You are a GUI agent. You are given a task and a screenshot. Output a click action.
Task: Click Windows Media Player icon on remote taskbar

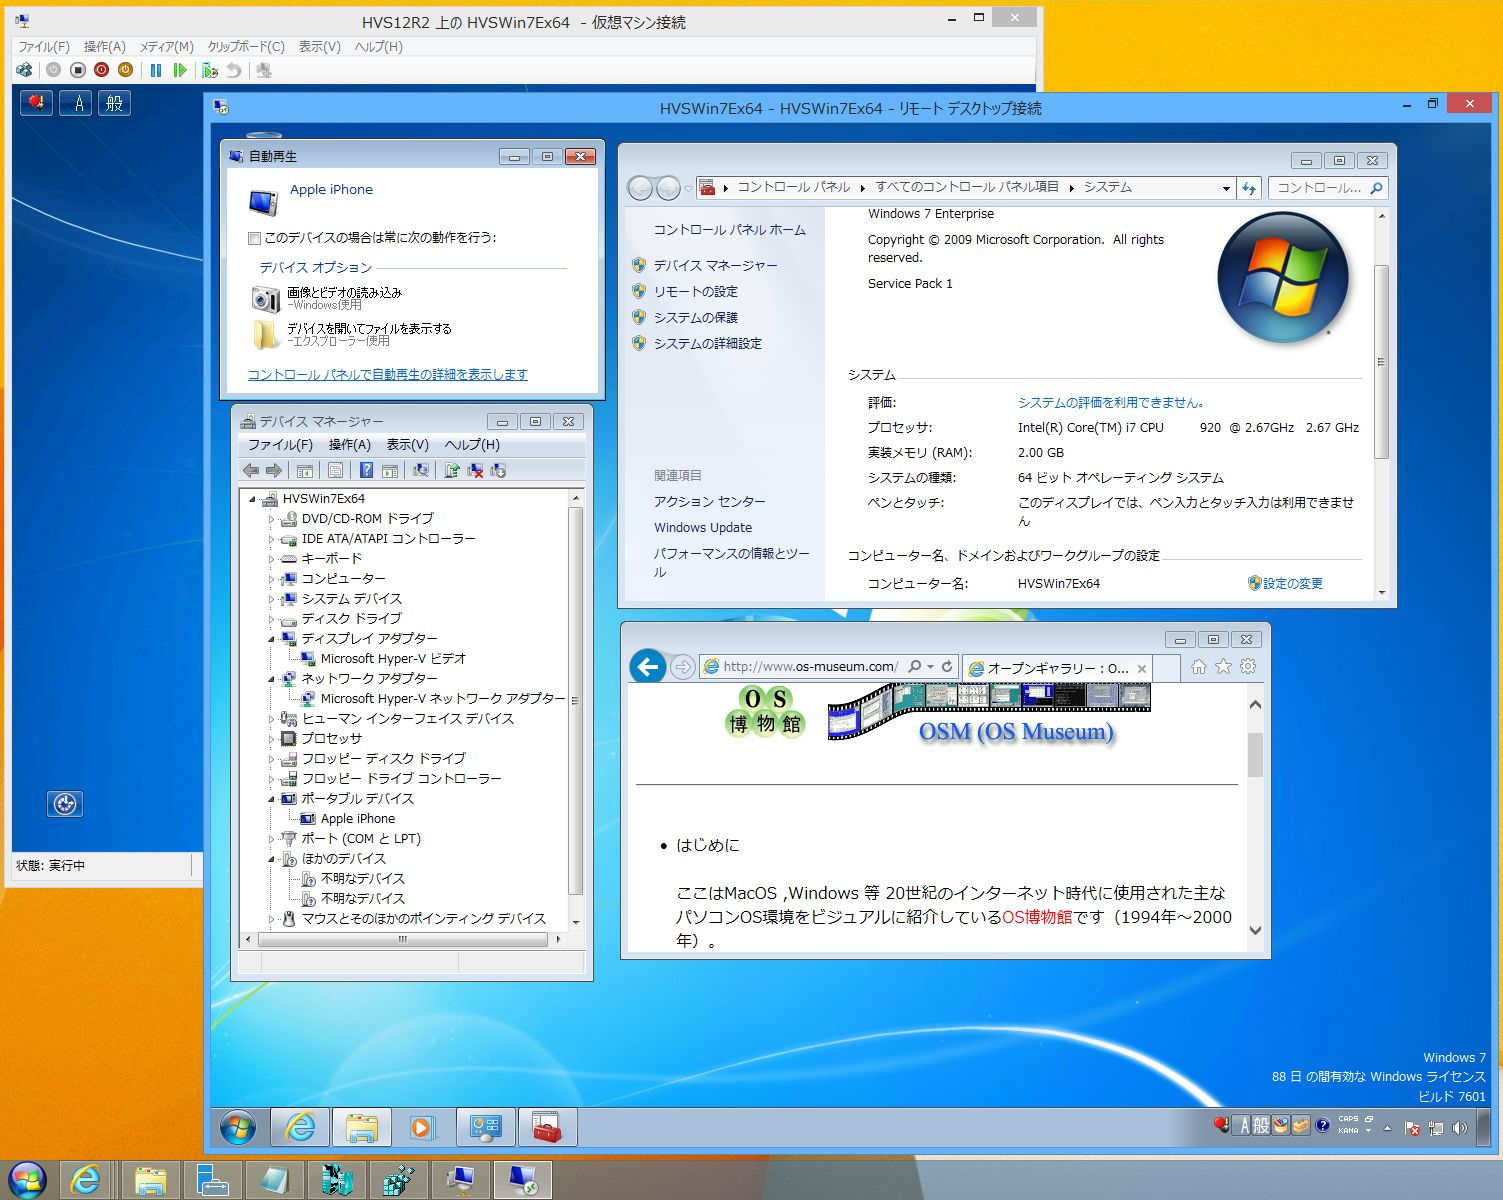coord(423,1127)
